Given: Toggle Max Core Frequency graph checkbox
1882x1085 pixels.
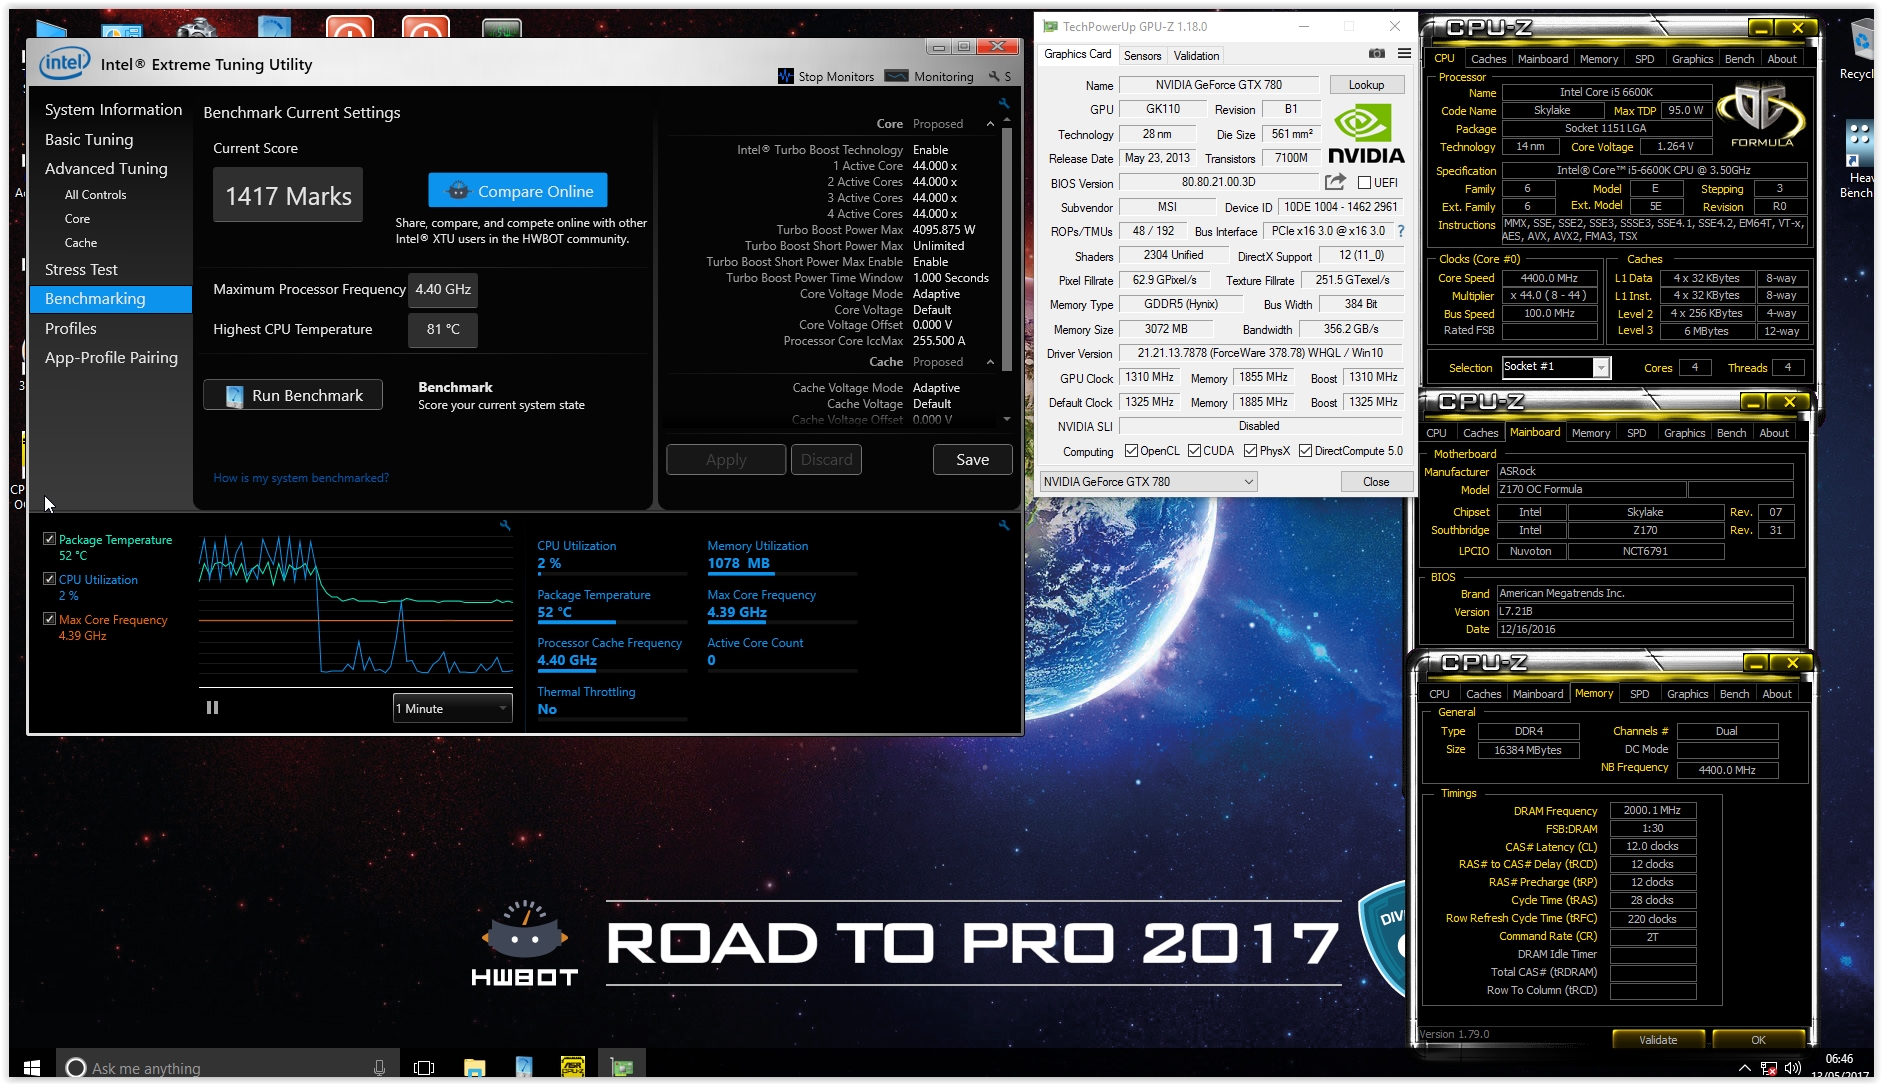Looking at the screenshot, I should pos(49,619).
